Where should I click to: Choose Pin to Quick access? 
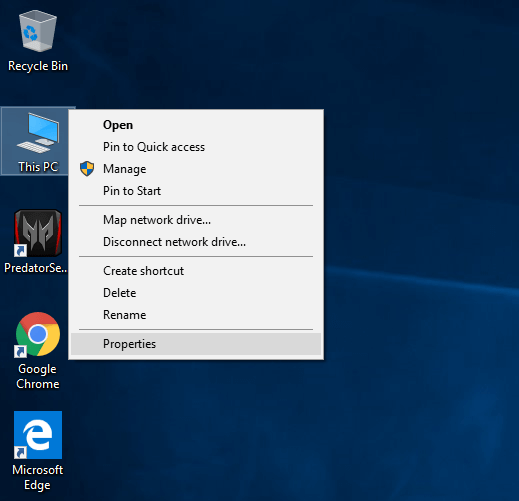(196, 147)
